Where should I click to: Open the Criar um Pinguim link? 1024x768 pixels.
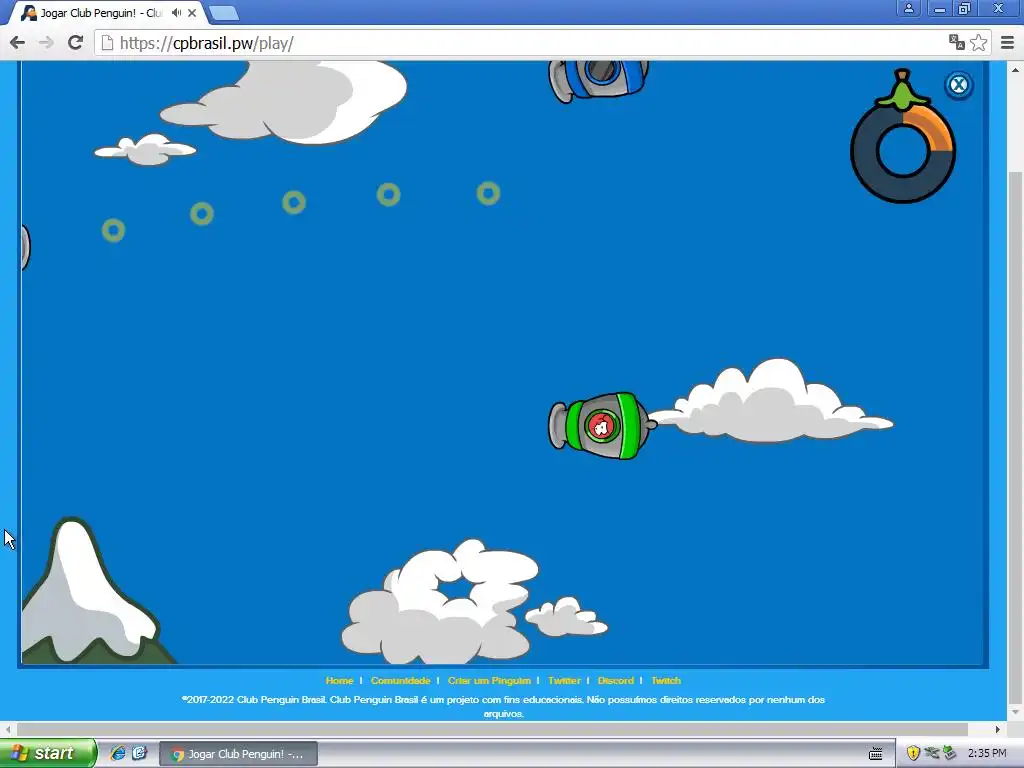point(489,680)
